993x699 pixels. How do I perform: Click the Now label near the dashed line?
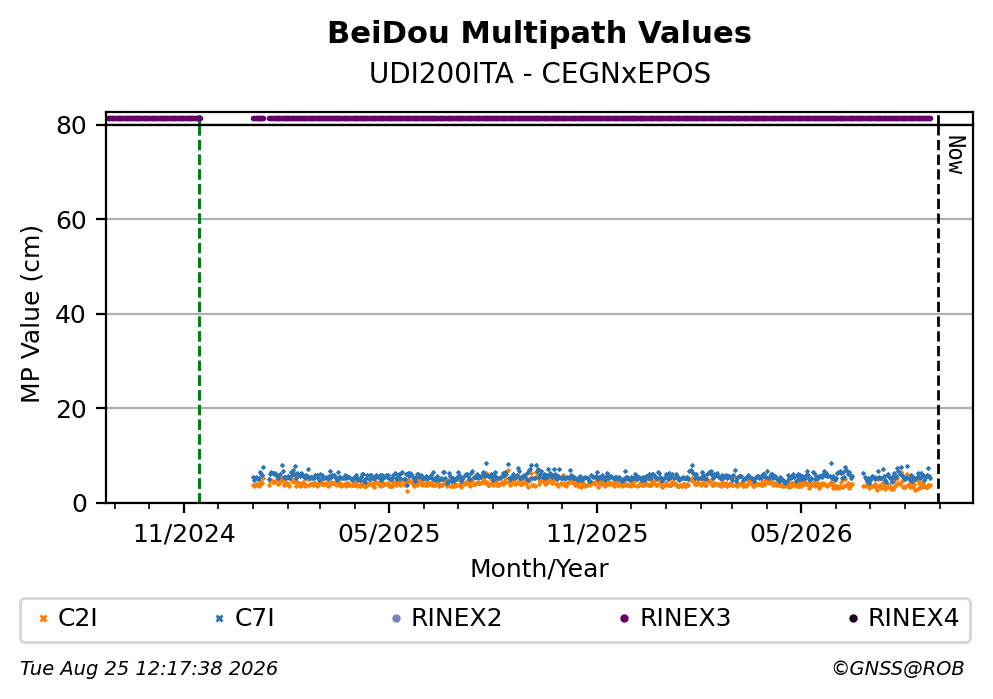tap(956, 155)
